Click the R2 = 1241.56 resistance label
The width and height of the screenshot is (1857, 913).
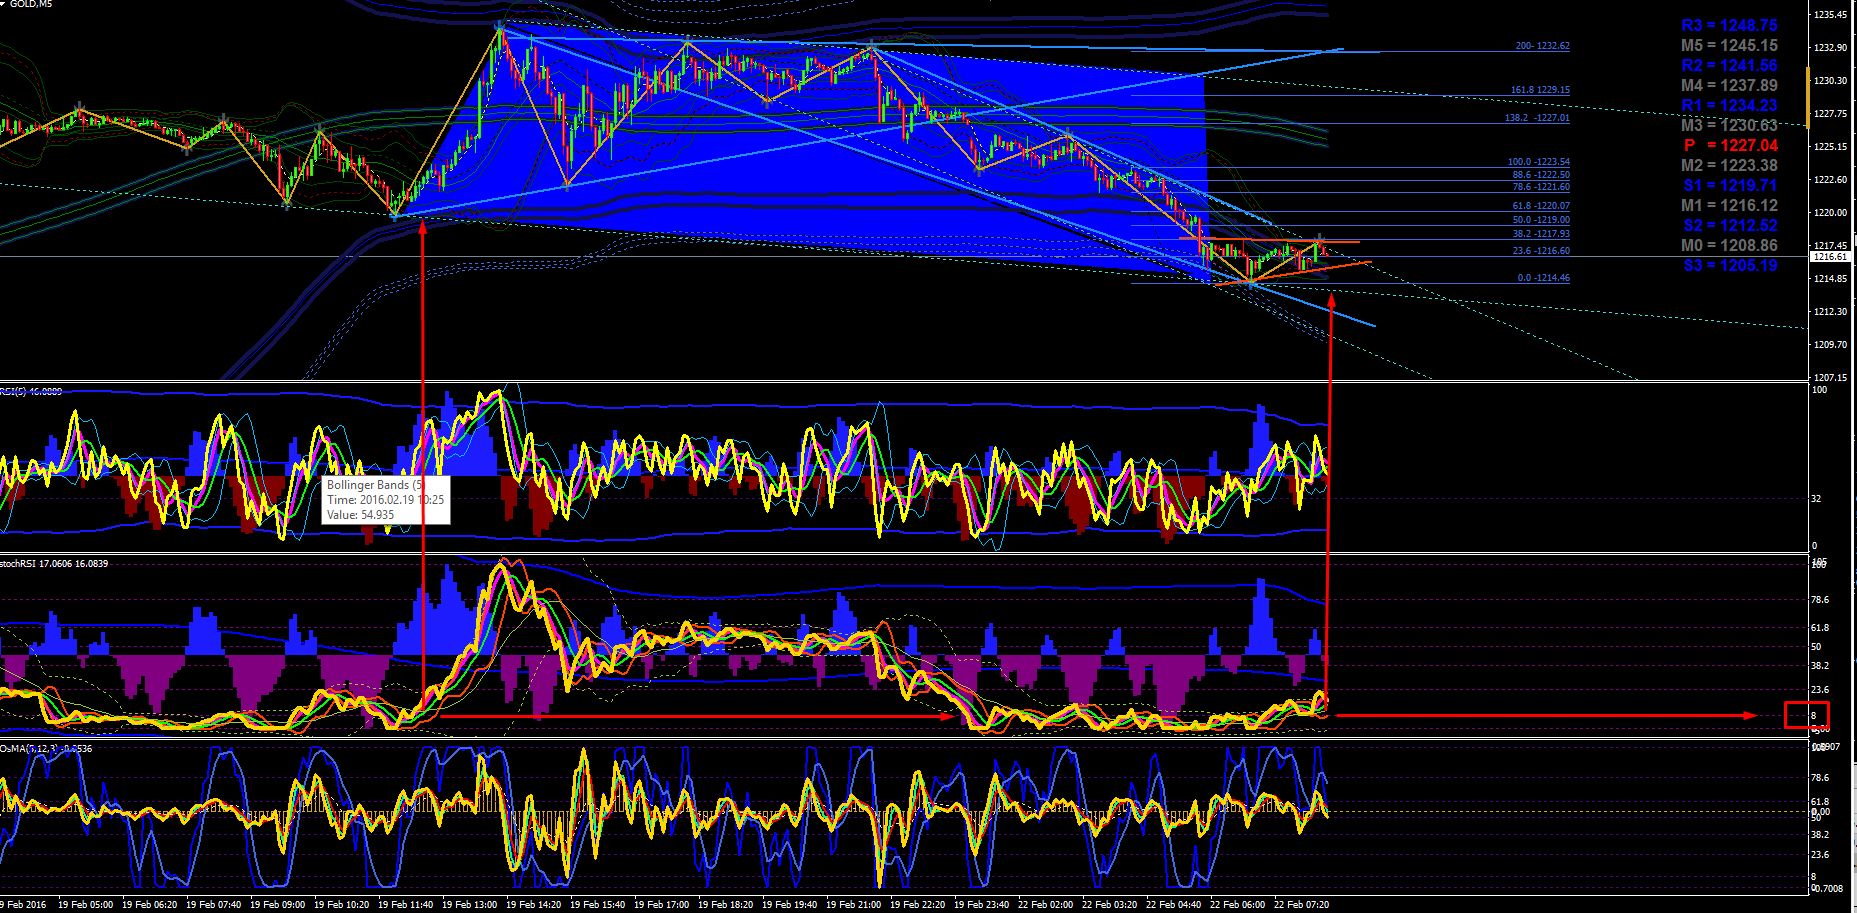[x=1729, y=66]
